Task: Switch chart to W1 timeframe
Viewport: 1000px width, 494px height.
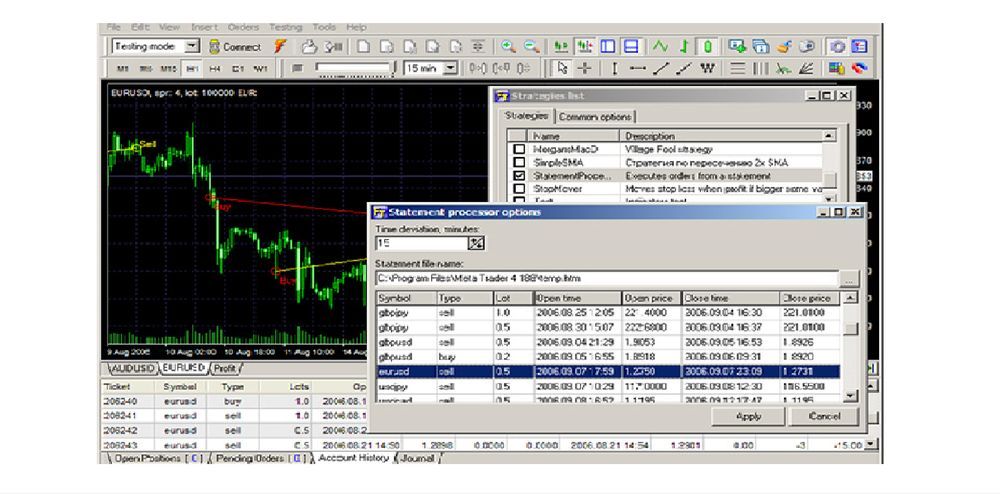Action: coord(261,68)
